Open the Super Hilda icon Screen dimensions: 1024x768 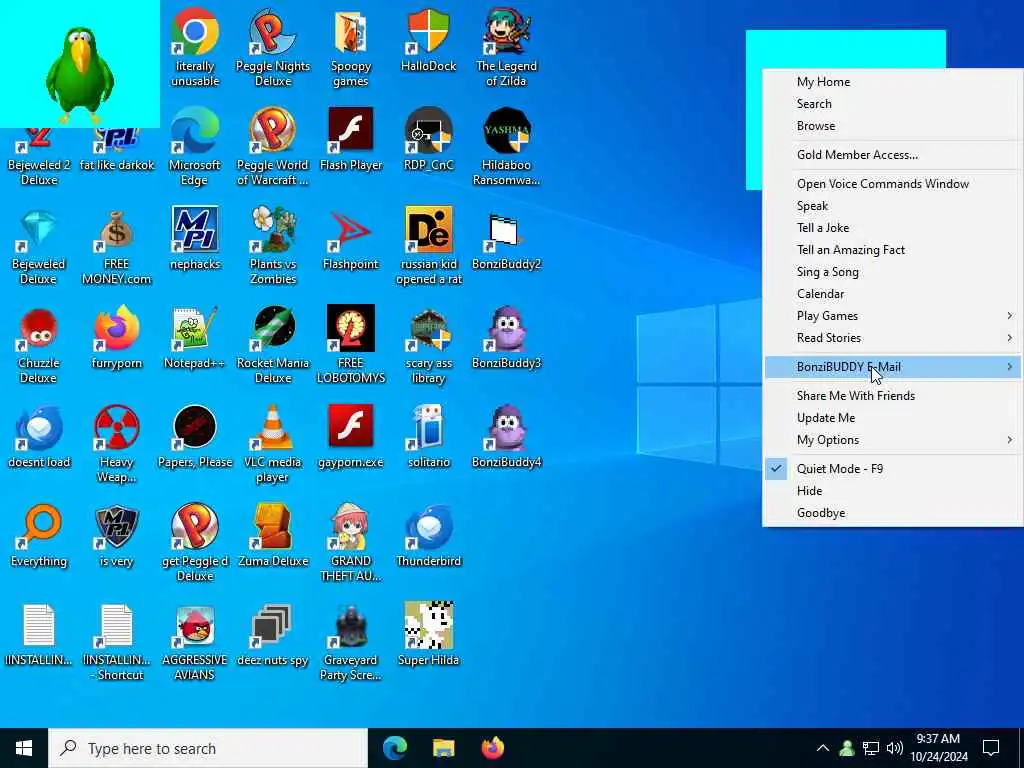(x=428, y=635)
